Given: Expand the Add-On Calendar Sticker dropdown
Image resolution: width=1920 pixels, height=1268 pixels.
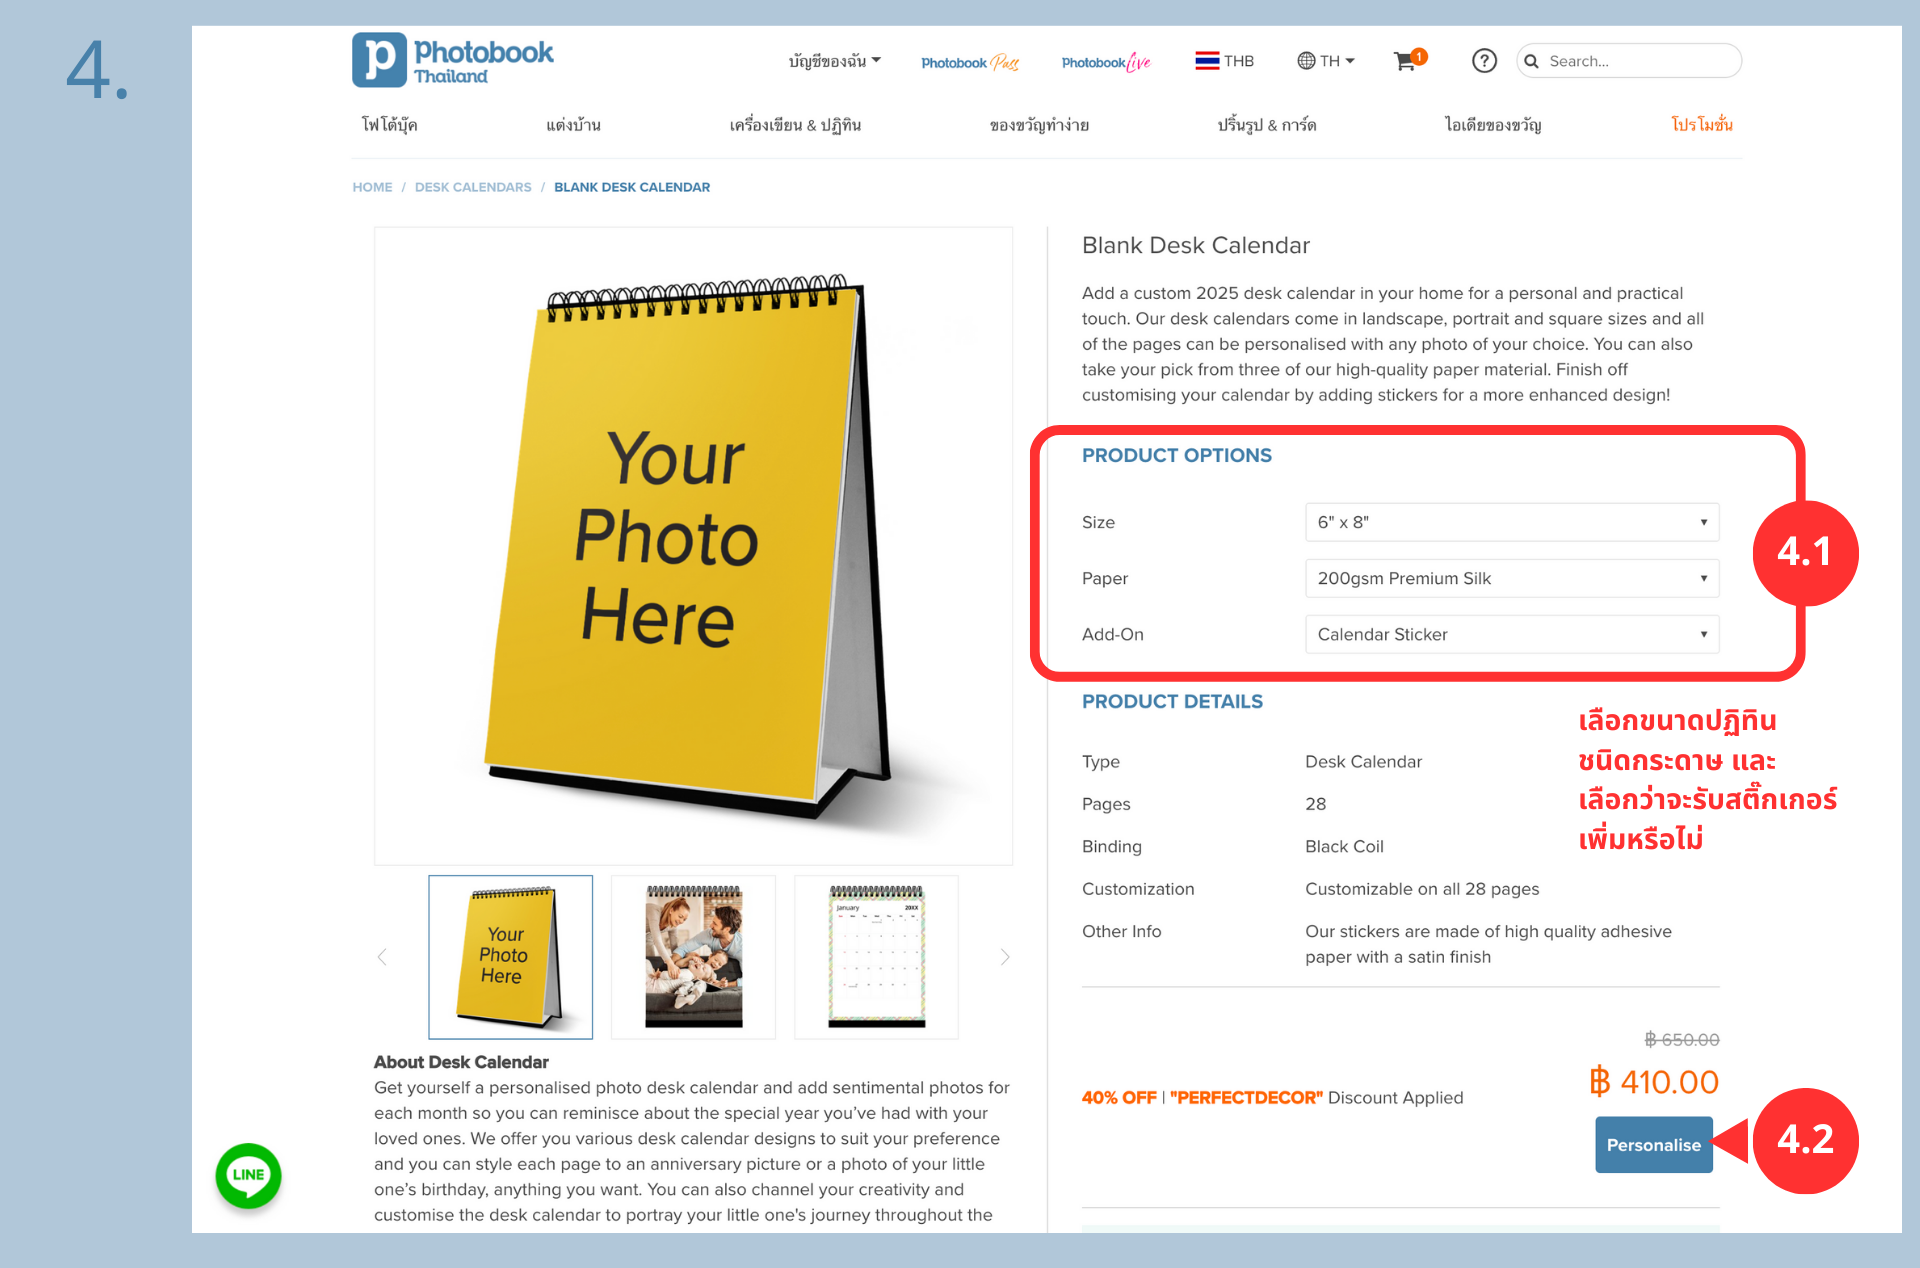Looking at the screenshot, I should click(1511, 634).
